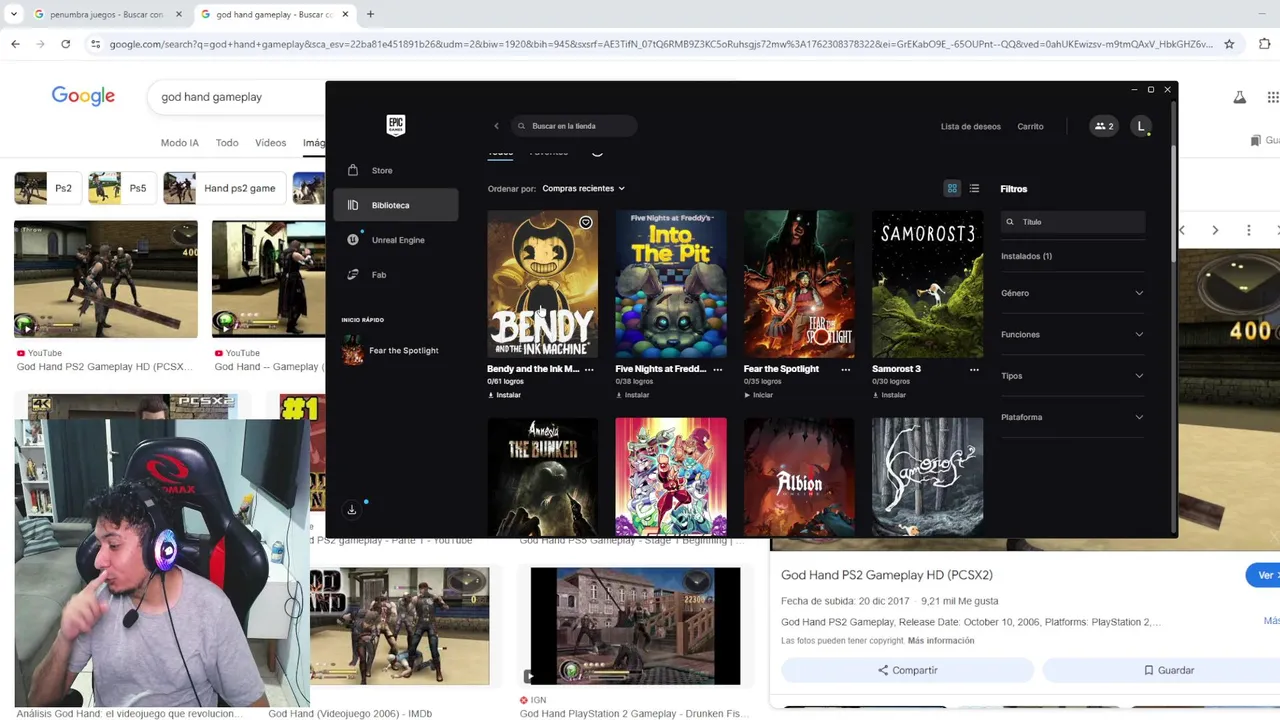This screenshot has height=720, width=1280.
Task: Select the Albion Online cover
Action: pyautogui.click(x=799, y=476)
